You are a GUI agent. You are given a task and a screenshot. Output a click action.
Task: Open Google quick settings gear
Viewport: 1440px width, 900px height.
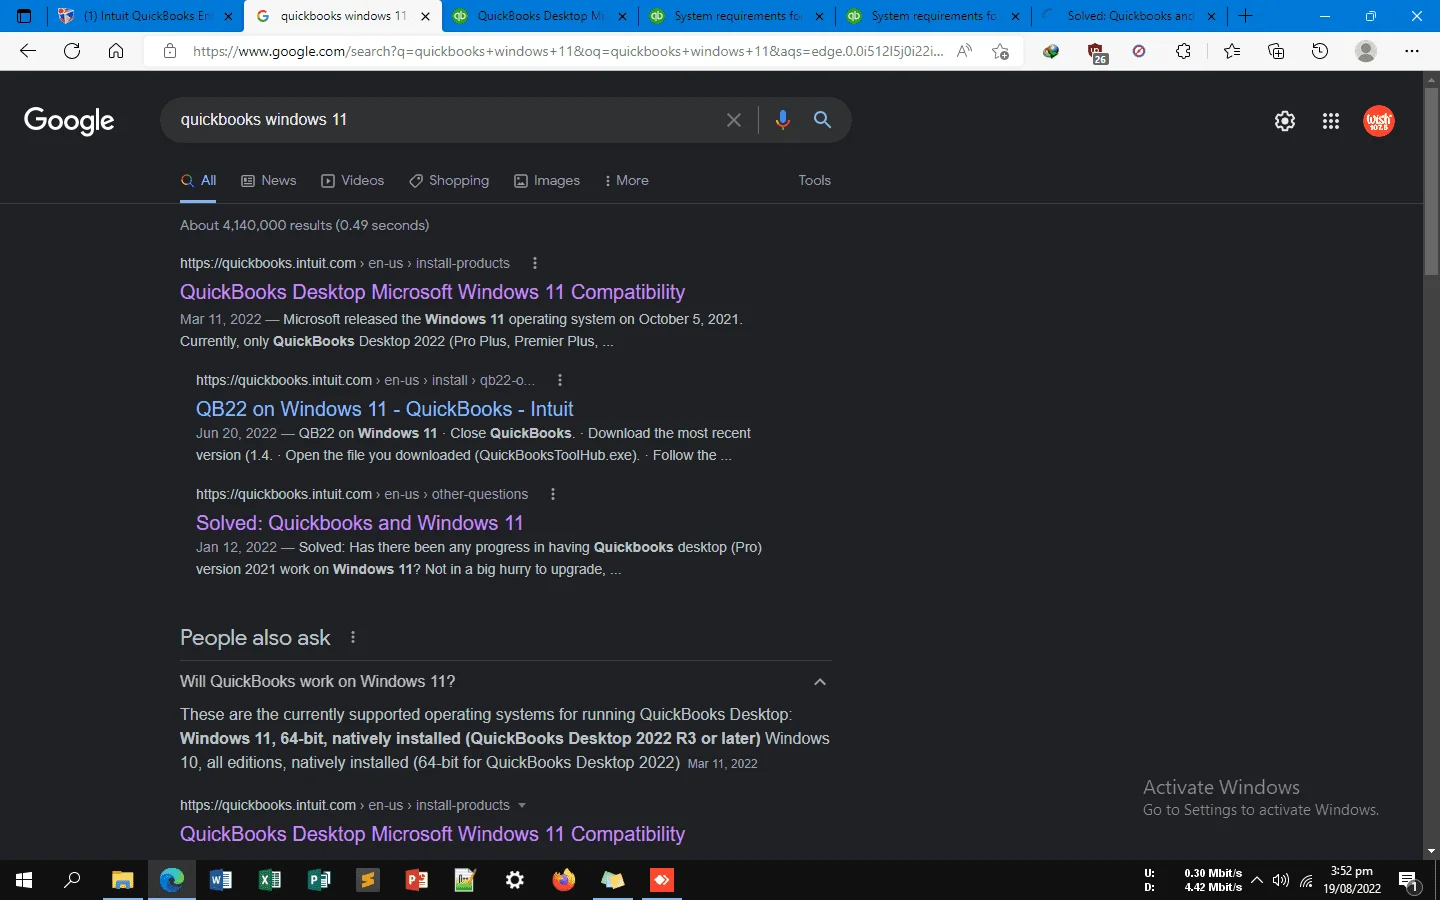point(1285,121)
